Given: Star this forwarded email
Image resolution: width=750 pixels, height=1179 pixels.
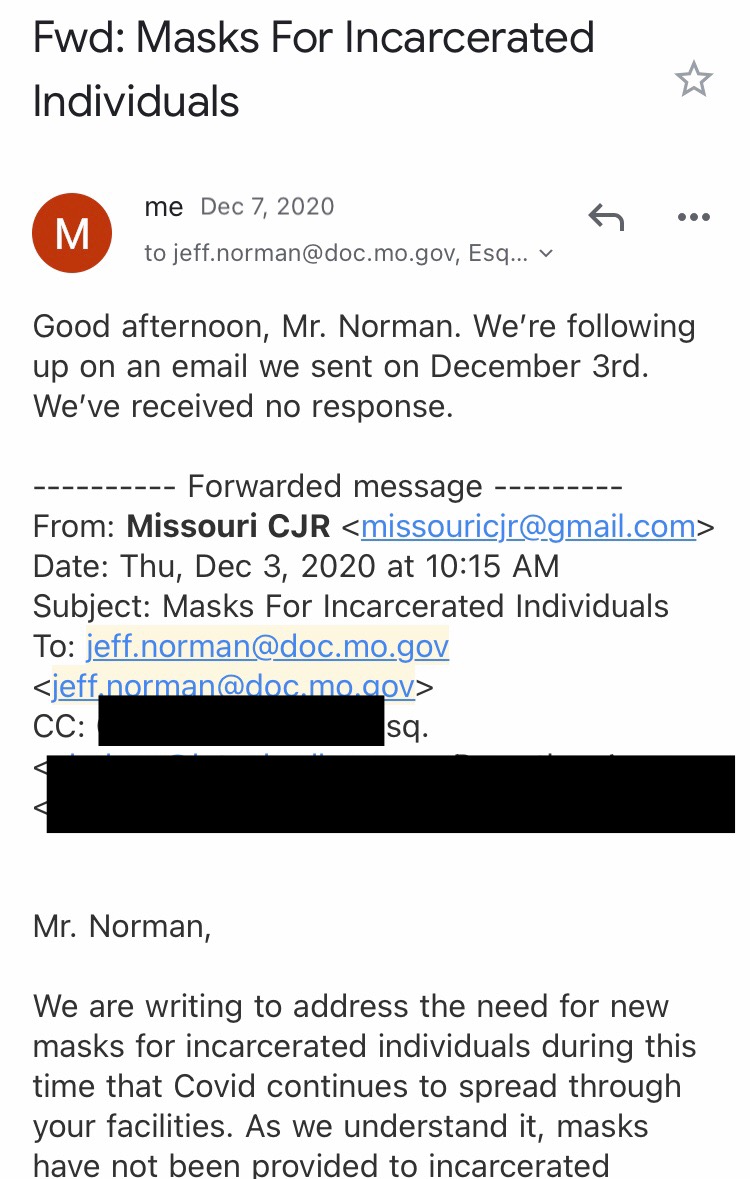Looking at the screenshot, I should click(693, 79).
